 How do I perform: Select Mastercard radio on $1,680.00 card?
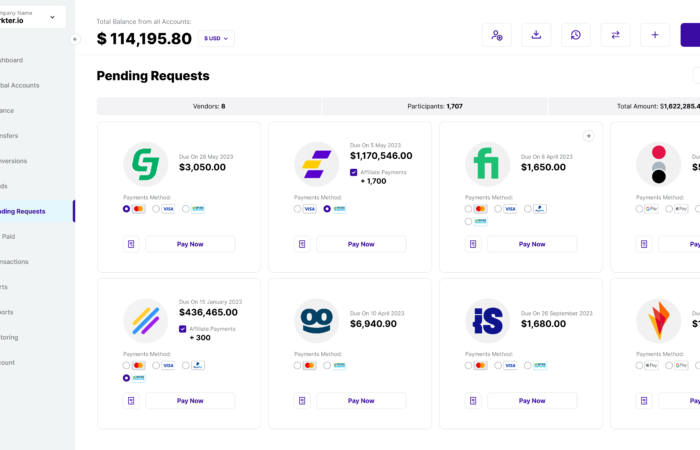coord(469,365)
